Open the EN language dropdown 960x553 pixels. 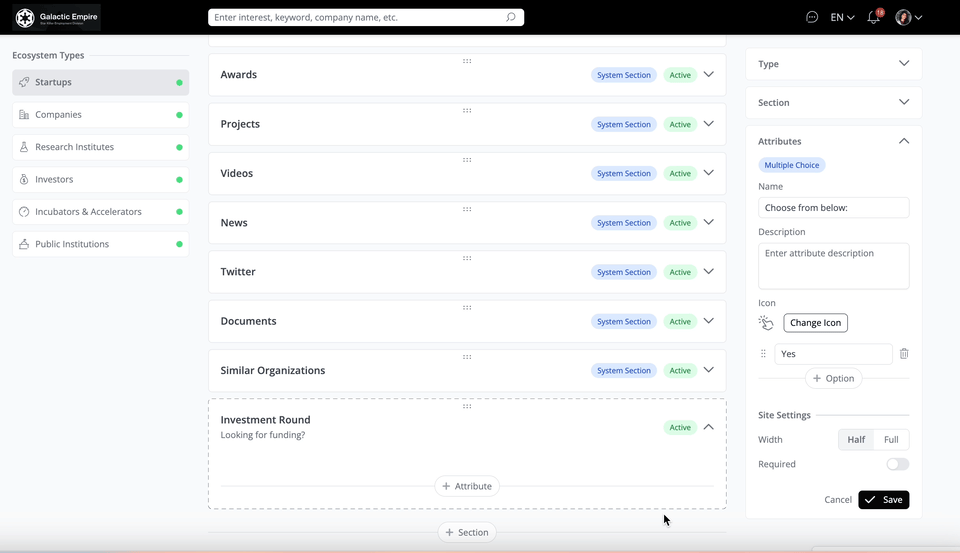[842, 17]
